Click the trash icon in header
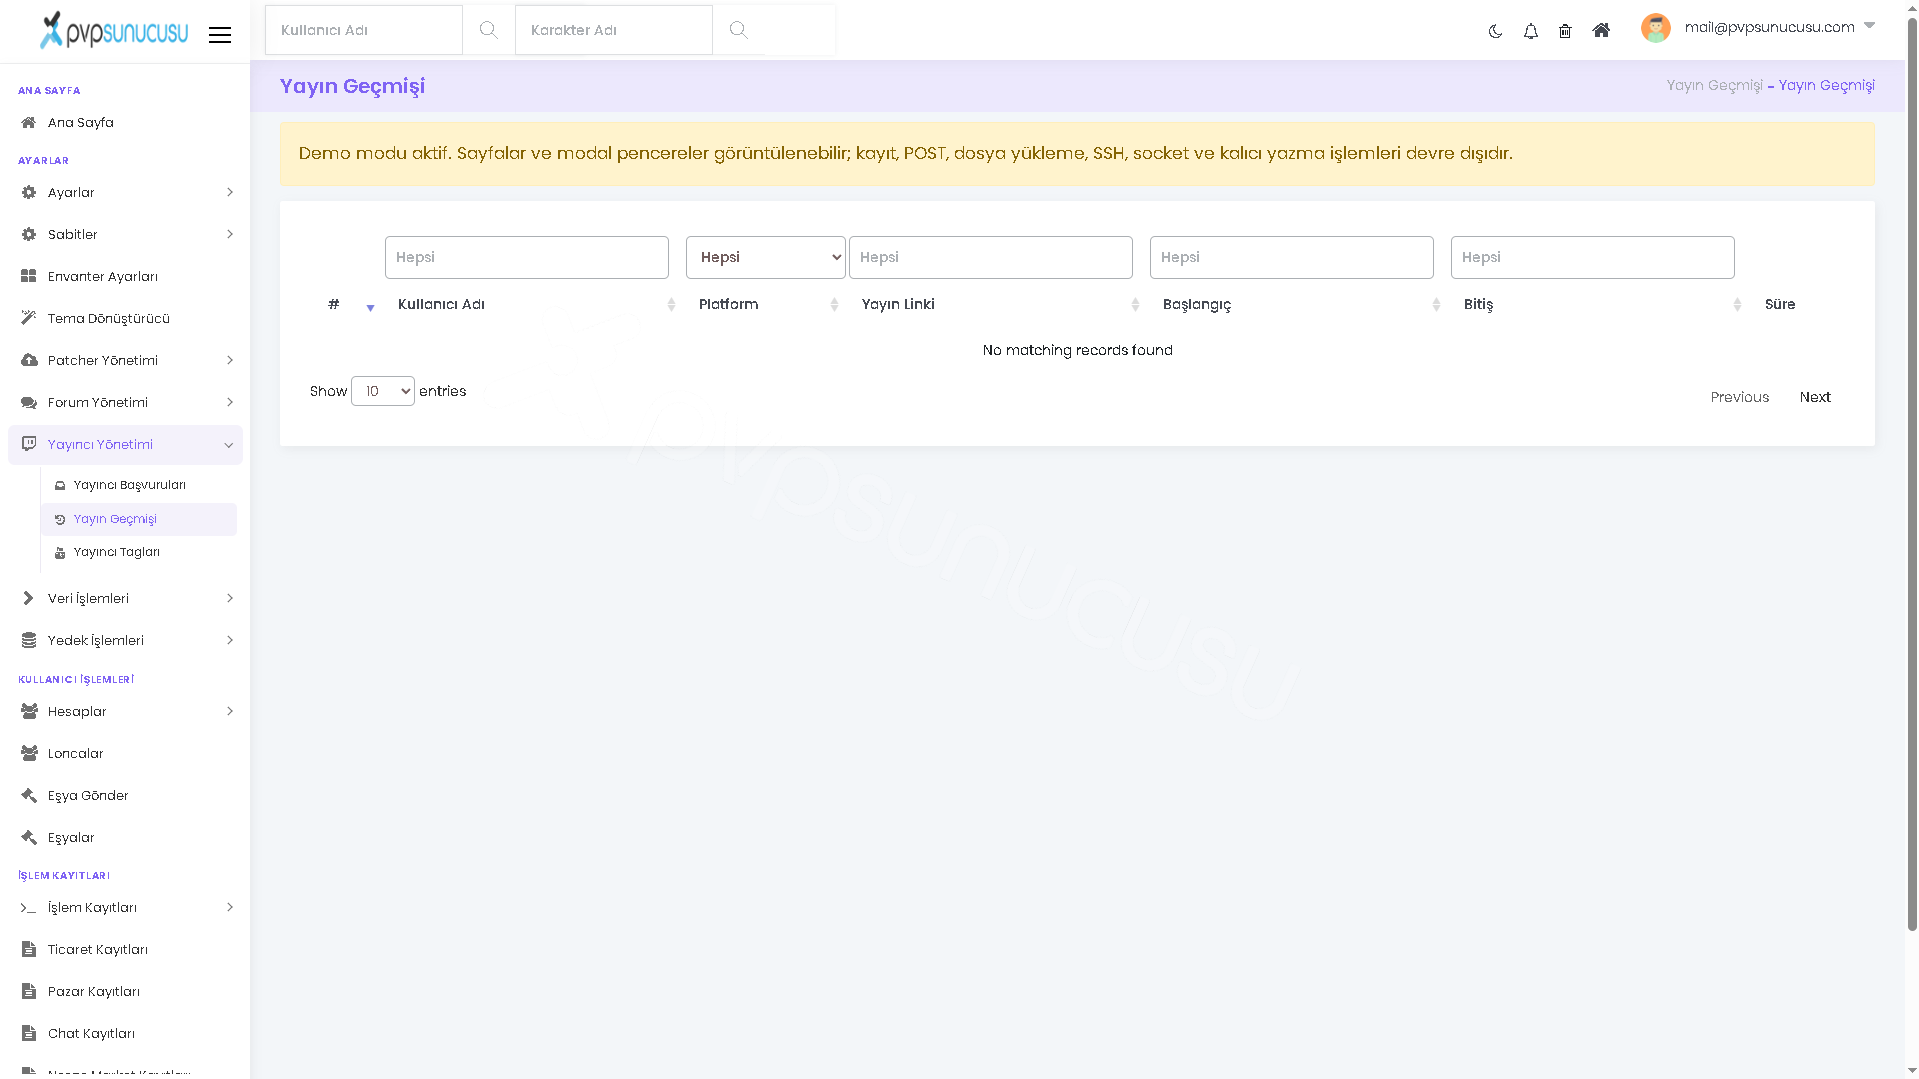Viewport: 1919px width, 1079px height. pos(1565,31)
